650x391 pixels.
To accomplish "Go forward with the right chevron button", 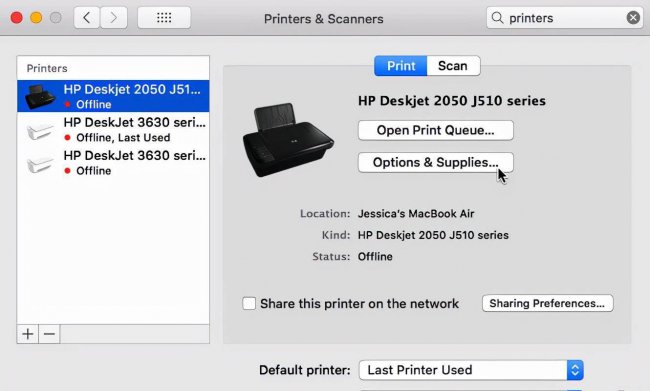I will (x=114, y=18).
